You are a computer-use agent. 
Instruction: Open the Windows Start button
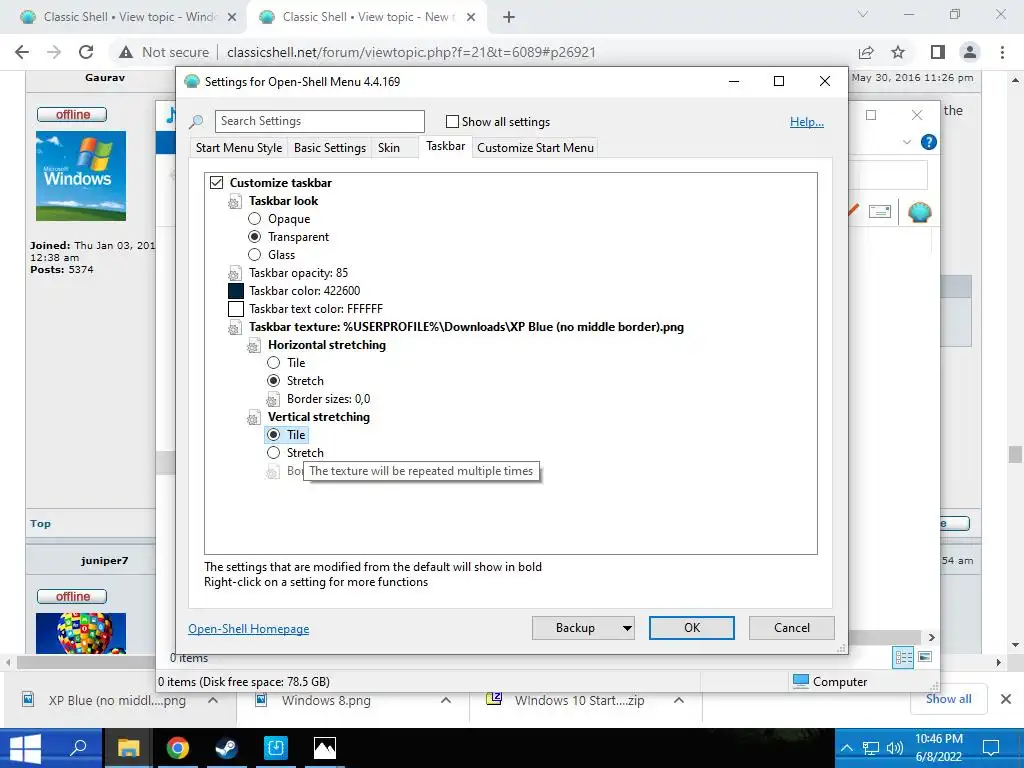tap(24, 748)
